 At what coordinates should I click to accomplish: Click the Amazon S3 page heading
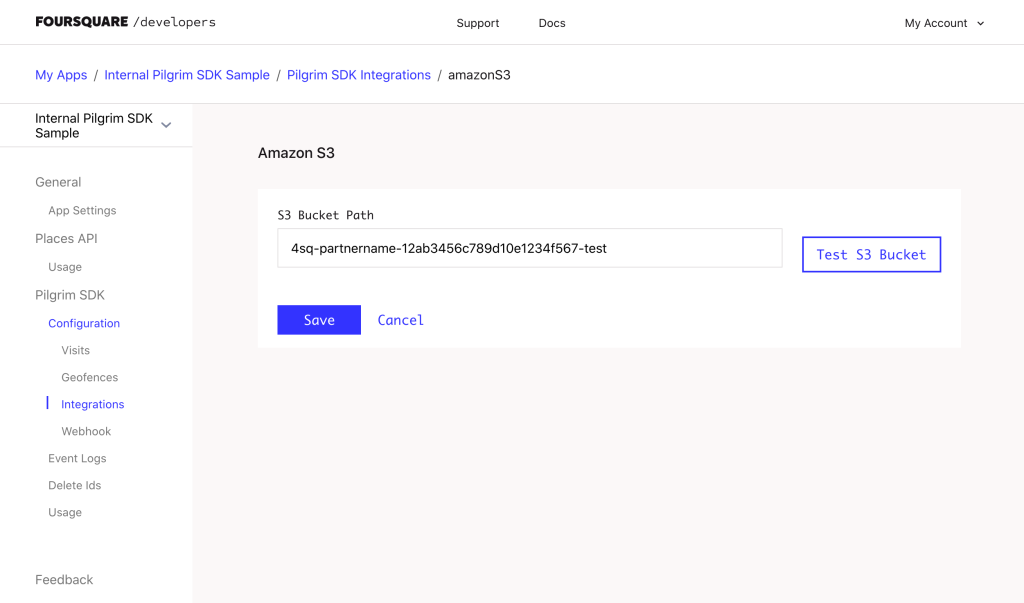pos(296,153)
